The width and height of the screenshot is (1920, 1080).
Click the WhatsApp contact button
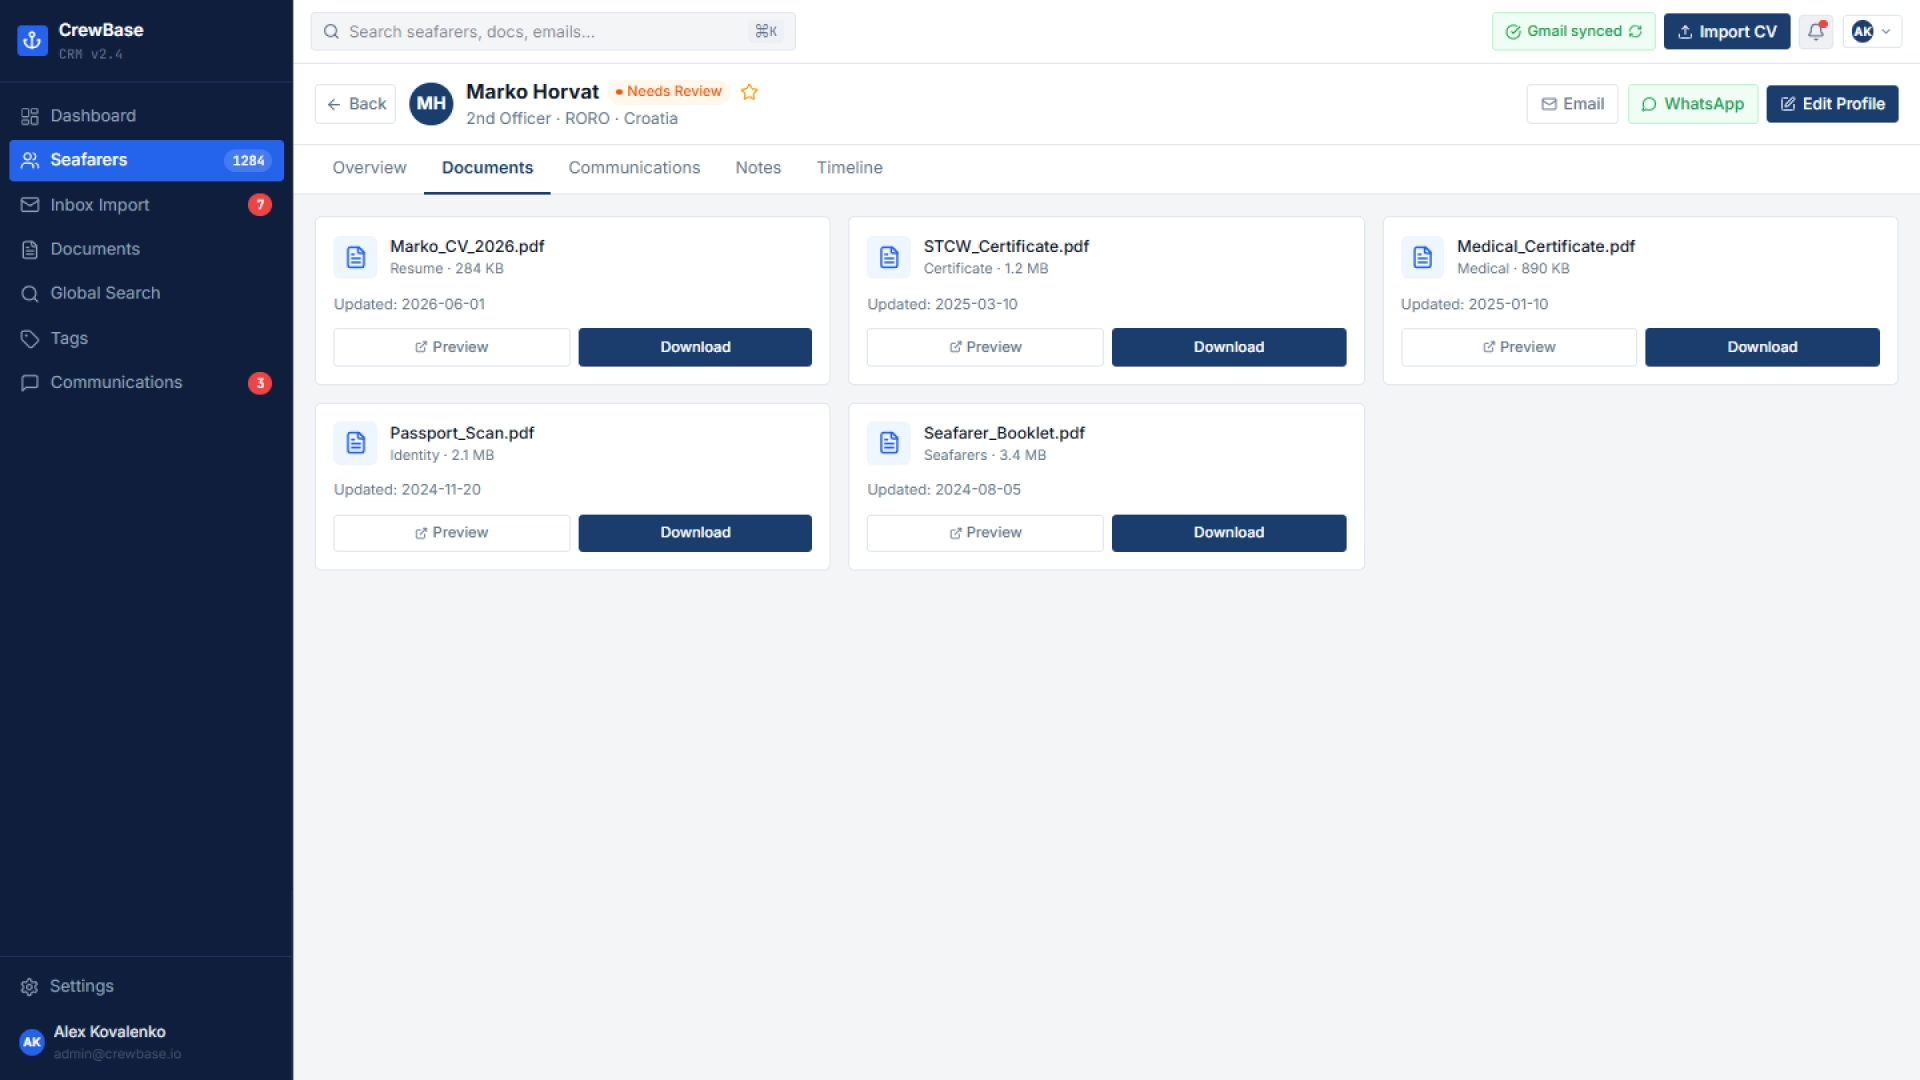pyautogui.click(x=1692, y=104)
